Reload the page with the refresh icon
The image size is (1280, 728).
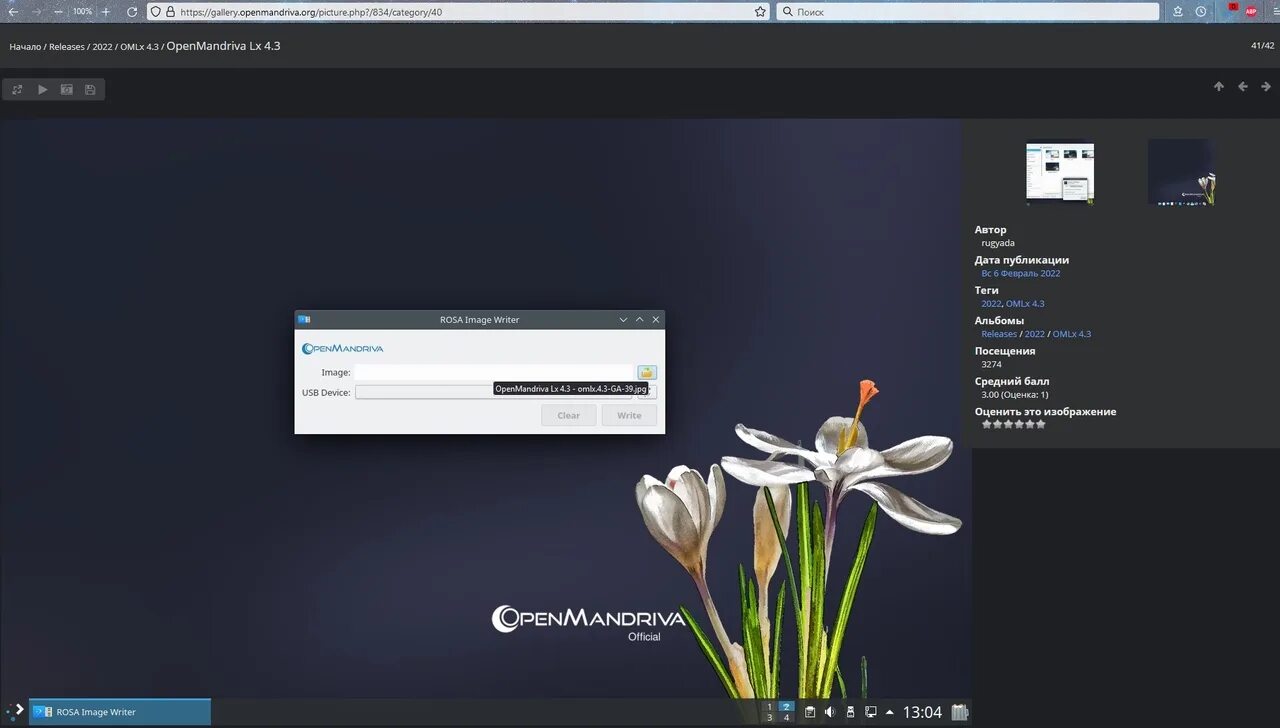tap(132, 11)
